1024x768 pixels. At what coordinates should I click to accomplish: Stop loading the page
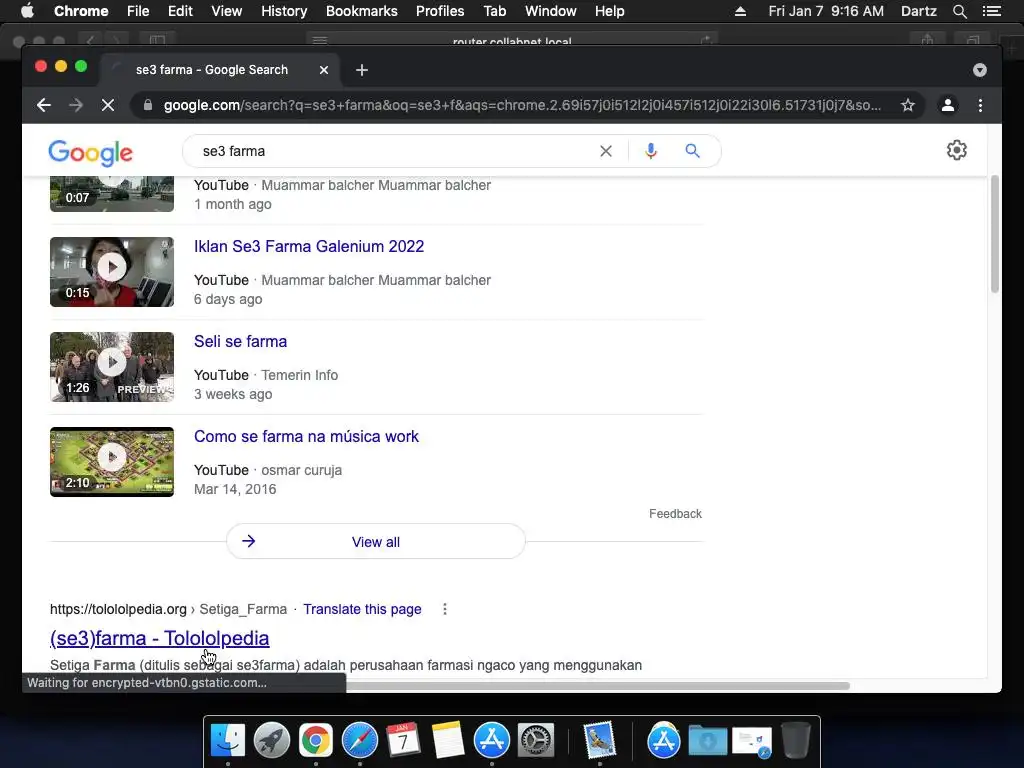[x=108, y=105]
